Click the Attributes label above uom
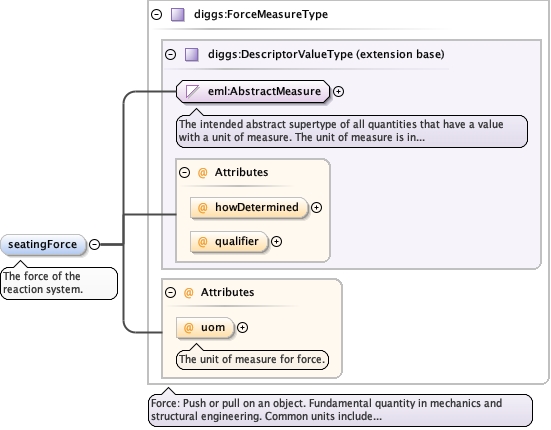This screenshot has width=551, height=430. pos(227,292)
